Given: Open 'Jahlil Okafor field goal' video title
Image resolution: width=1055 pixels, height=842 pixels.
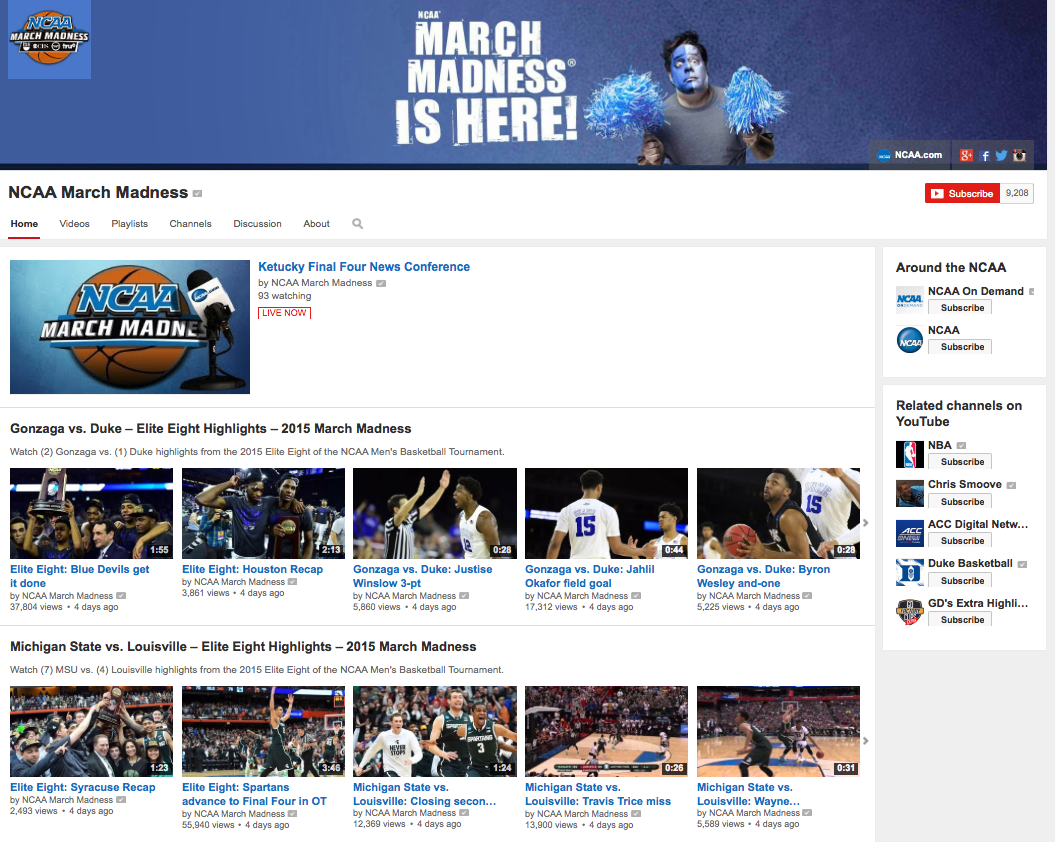Looking at the screenshot, I should coord(590,576).
